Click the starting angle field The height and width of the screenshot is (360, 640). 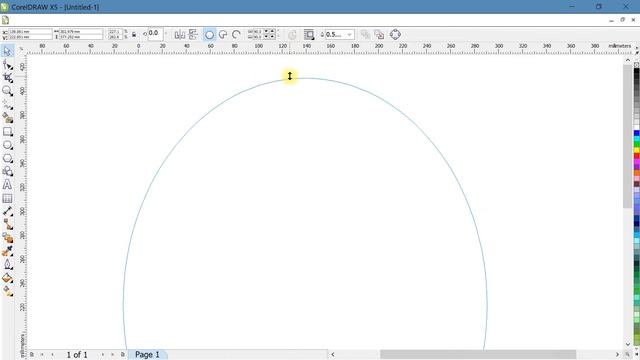click(256, 31)
